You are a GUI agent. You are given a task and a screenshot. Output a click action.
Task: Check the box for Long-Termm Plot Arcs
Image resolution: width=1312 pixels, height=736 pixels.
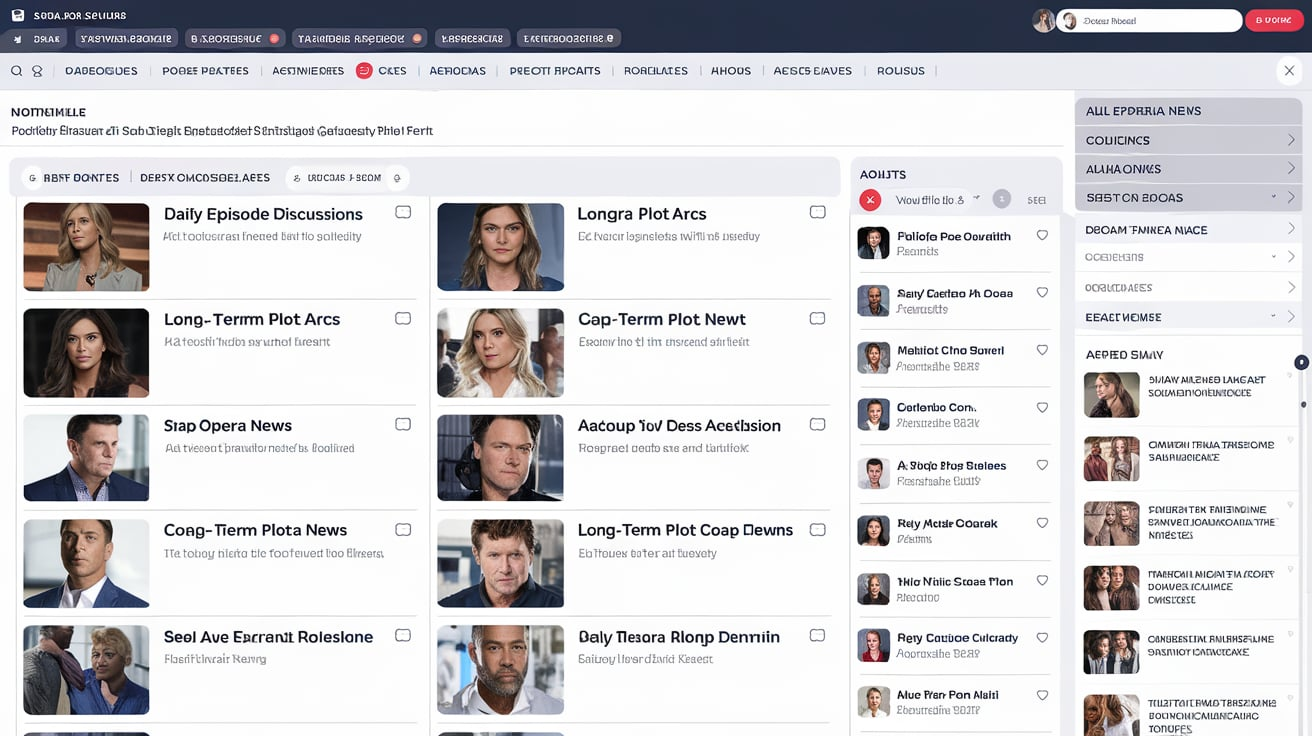click(x=403, y=318)
